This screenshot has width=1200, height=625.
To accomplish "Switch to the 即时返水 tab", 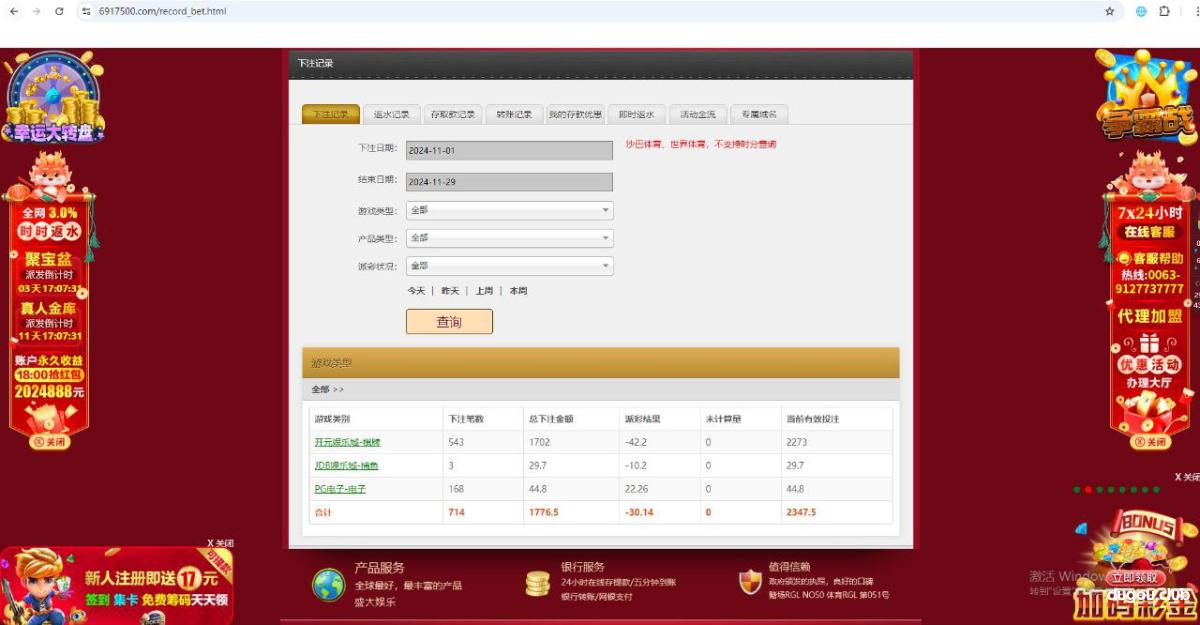I will pyautogui.click(x=638, y=113).
